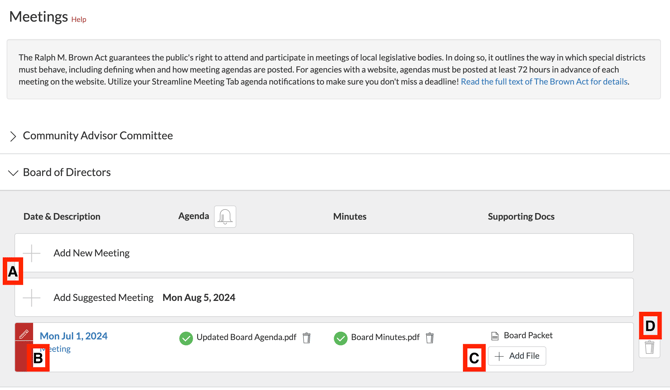
Task: Click green checkmark beside Board Minutes.pdf
Action: point(341,338)
